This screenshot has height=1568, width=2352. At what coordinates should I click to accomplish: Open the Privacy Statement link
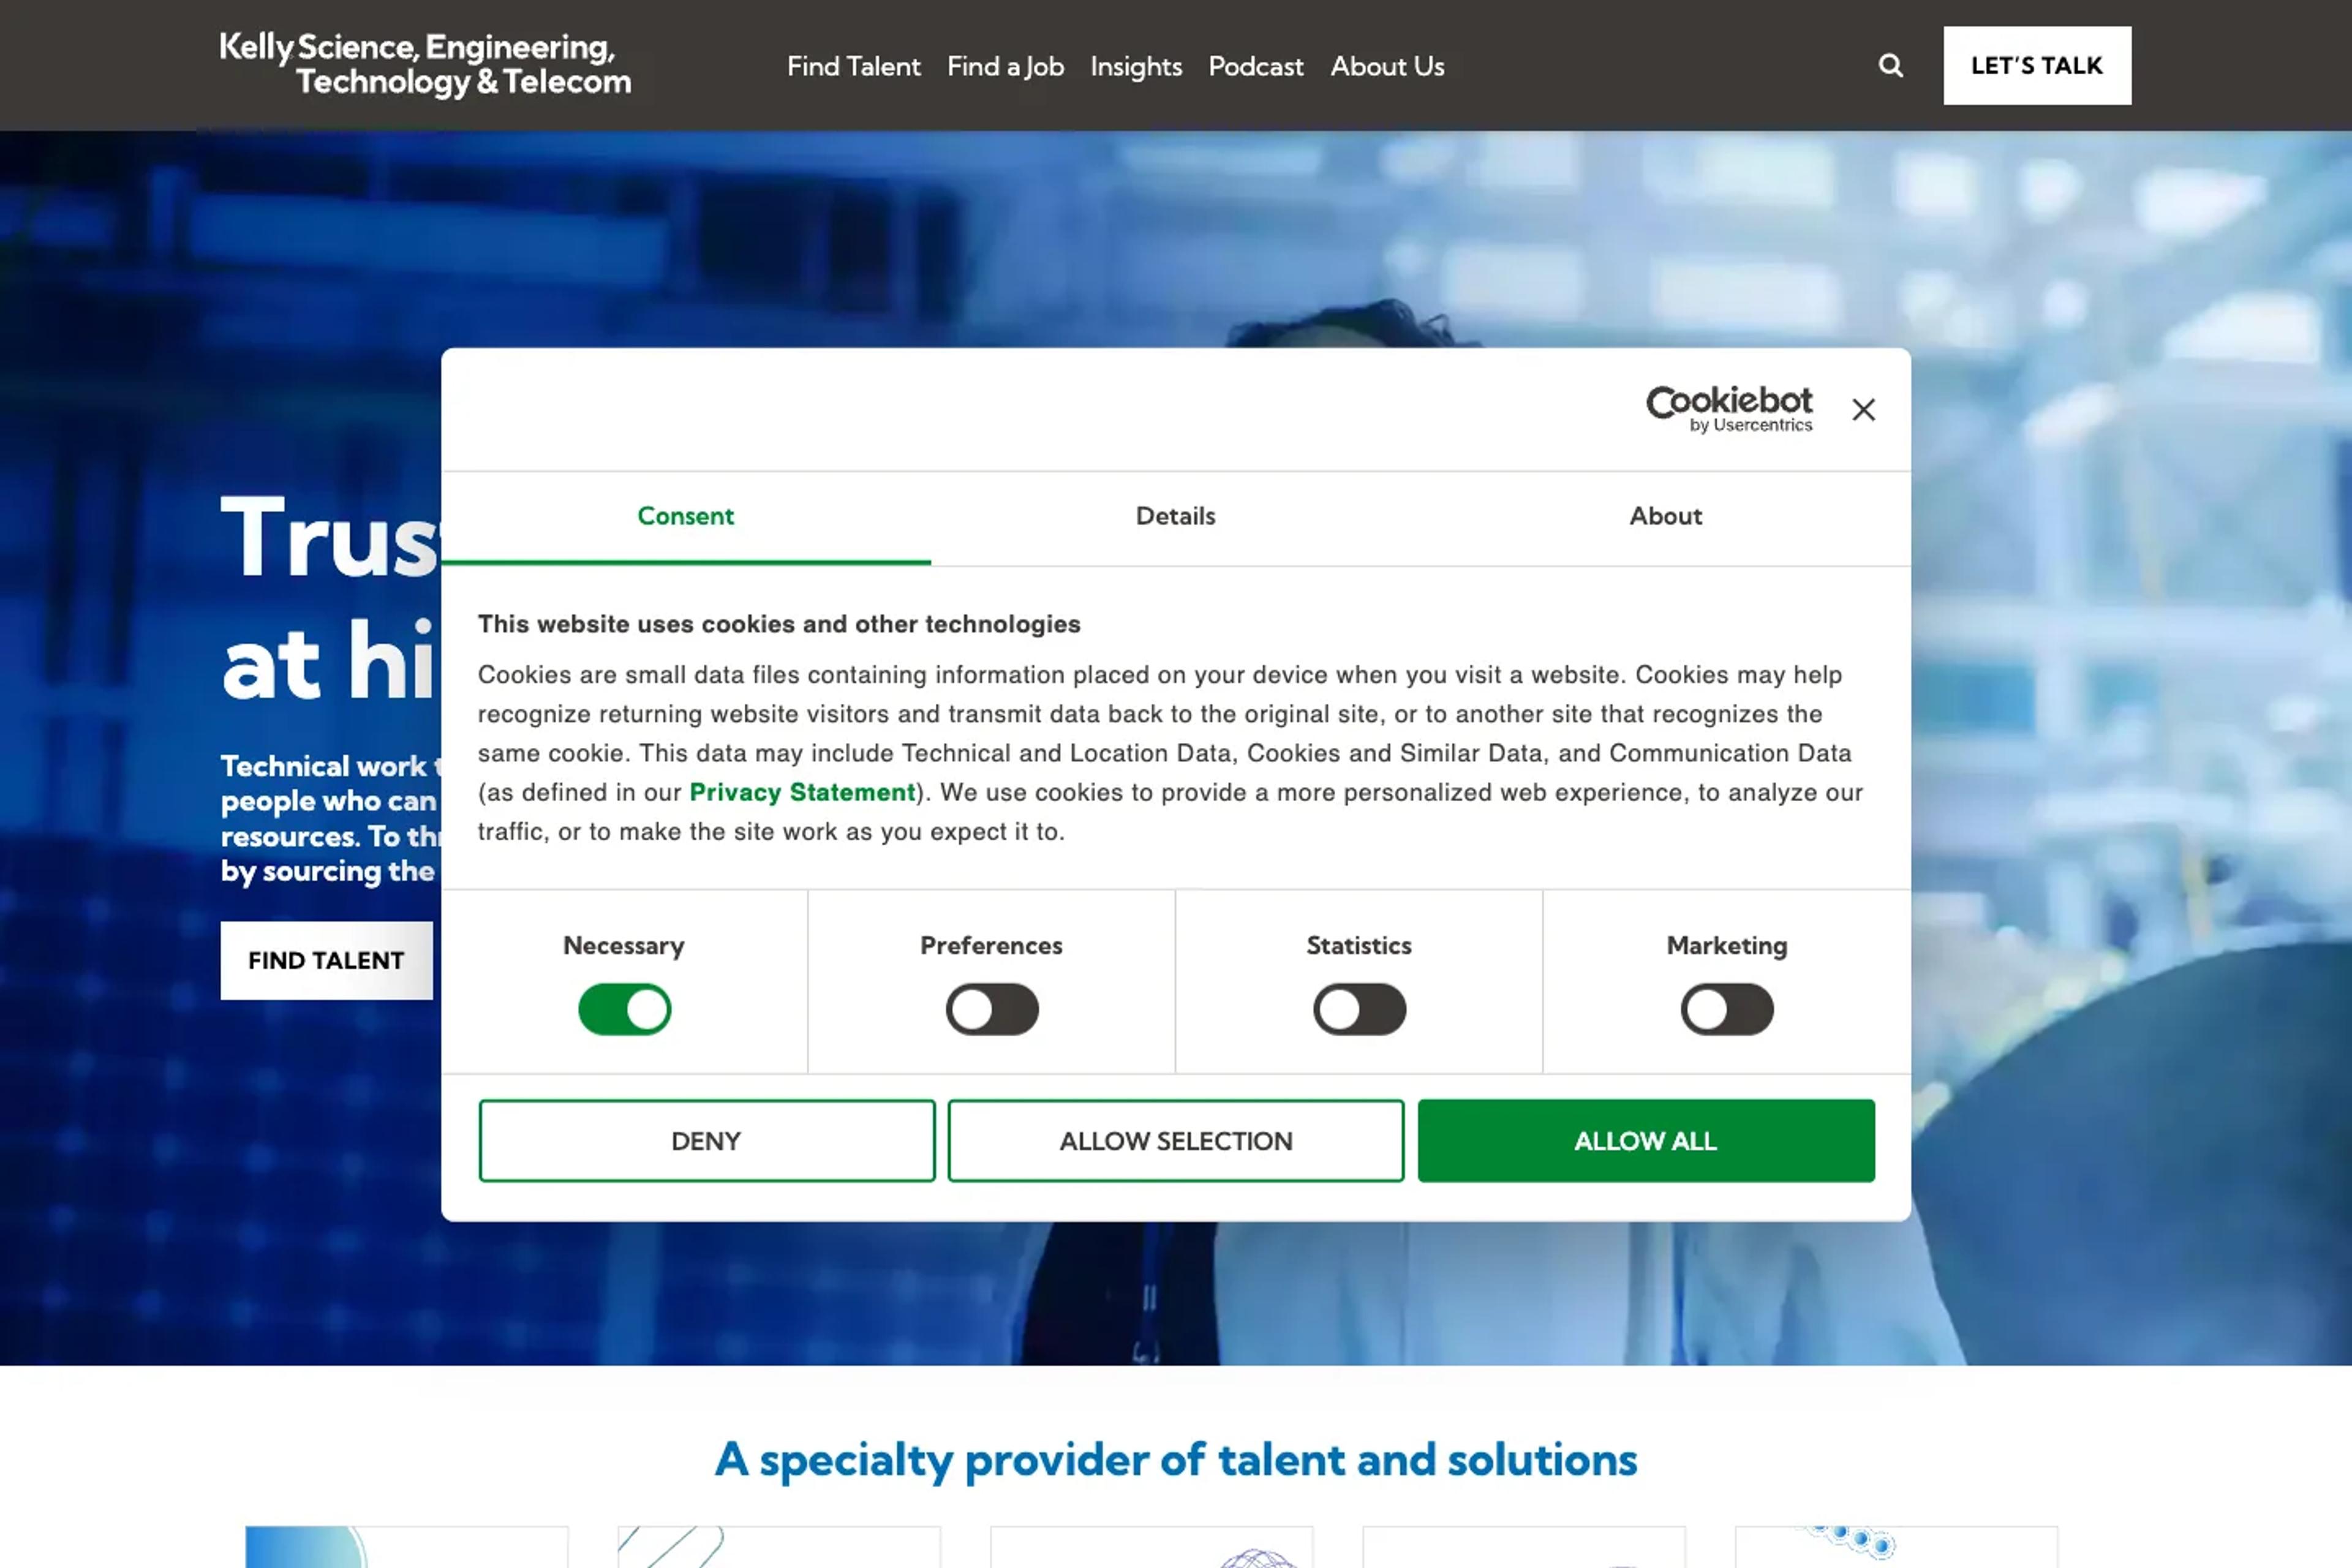pyautogui.click(x=802, y=793)
